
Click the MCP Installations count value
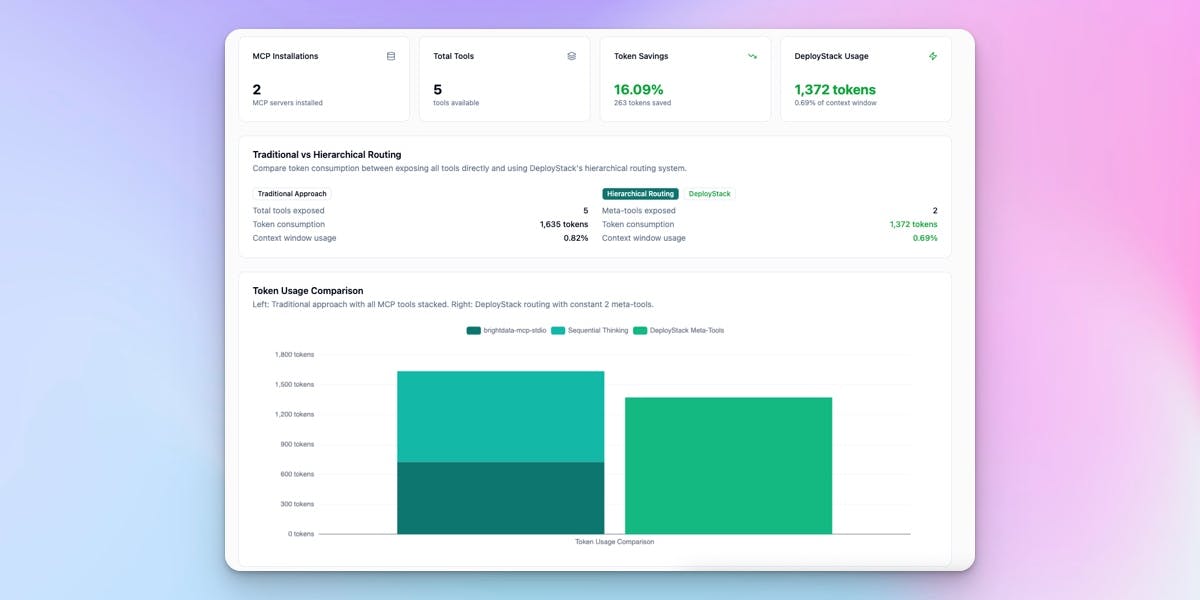point(259,89)
